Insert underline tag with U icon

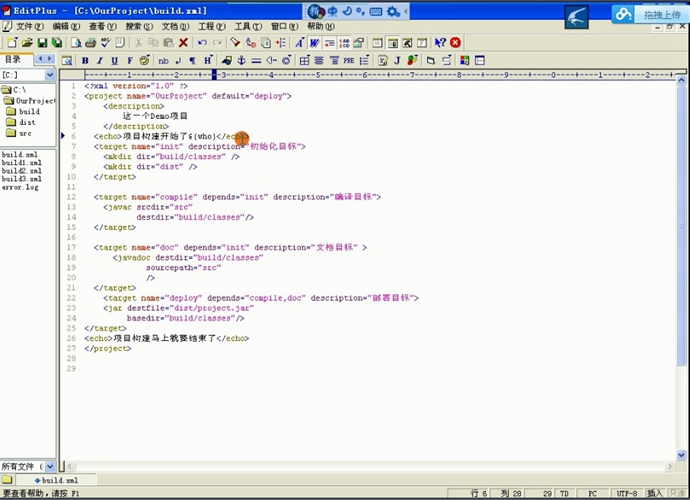point(114,61)
